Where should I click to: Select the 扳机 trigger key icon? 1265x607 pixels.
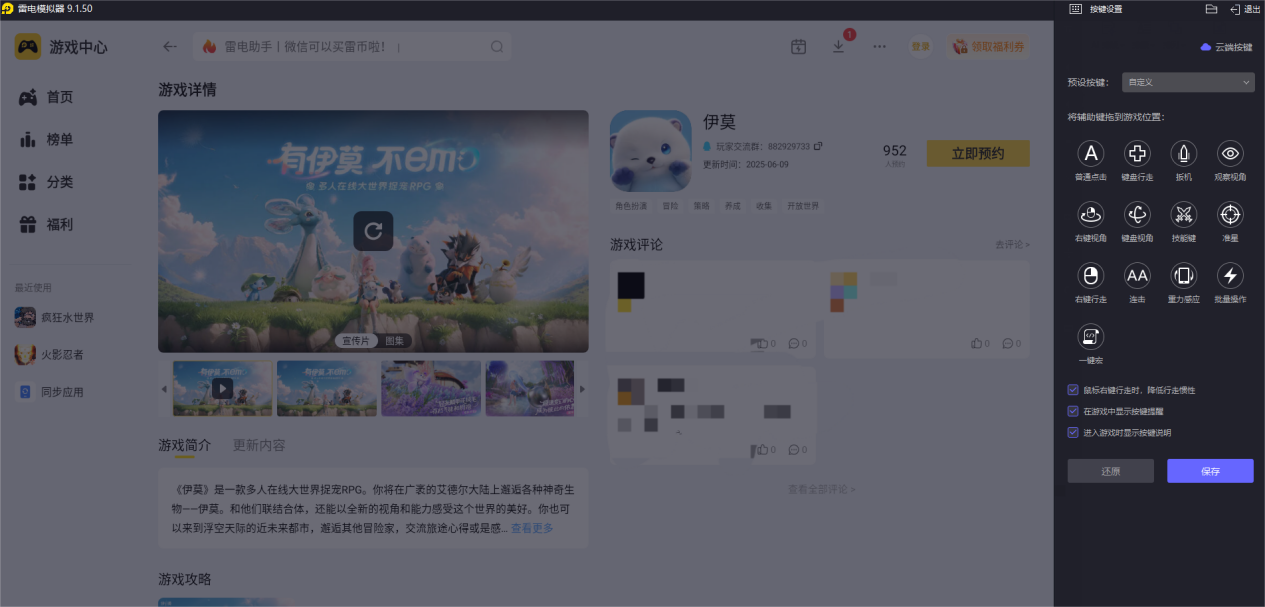point(1183,155)
